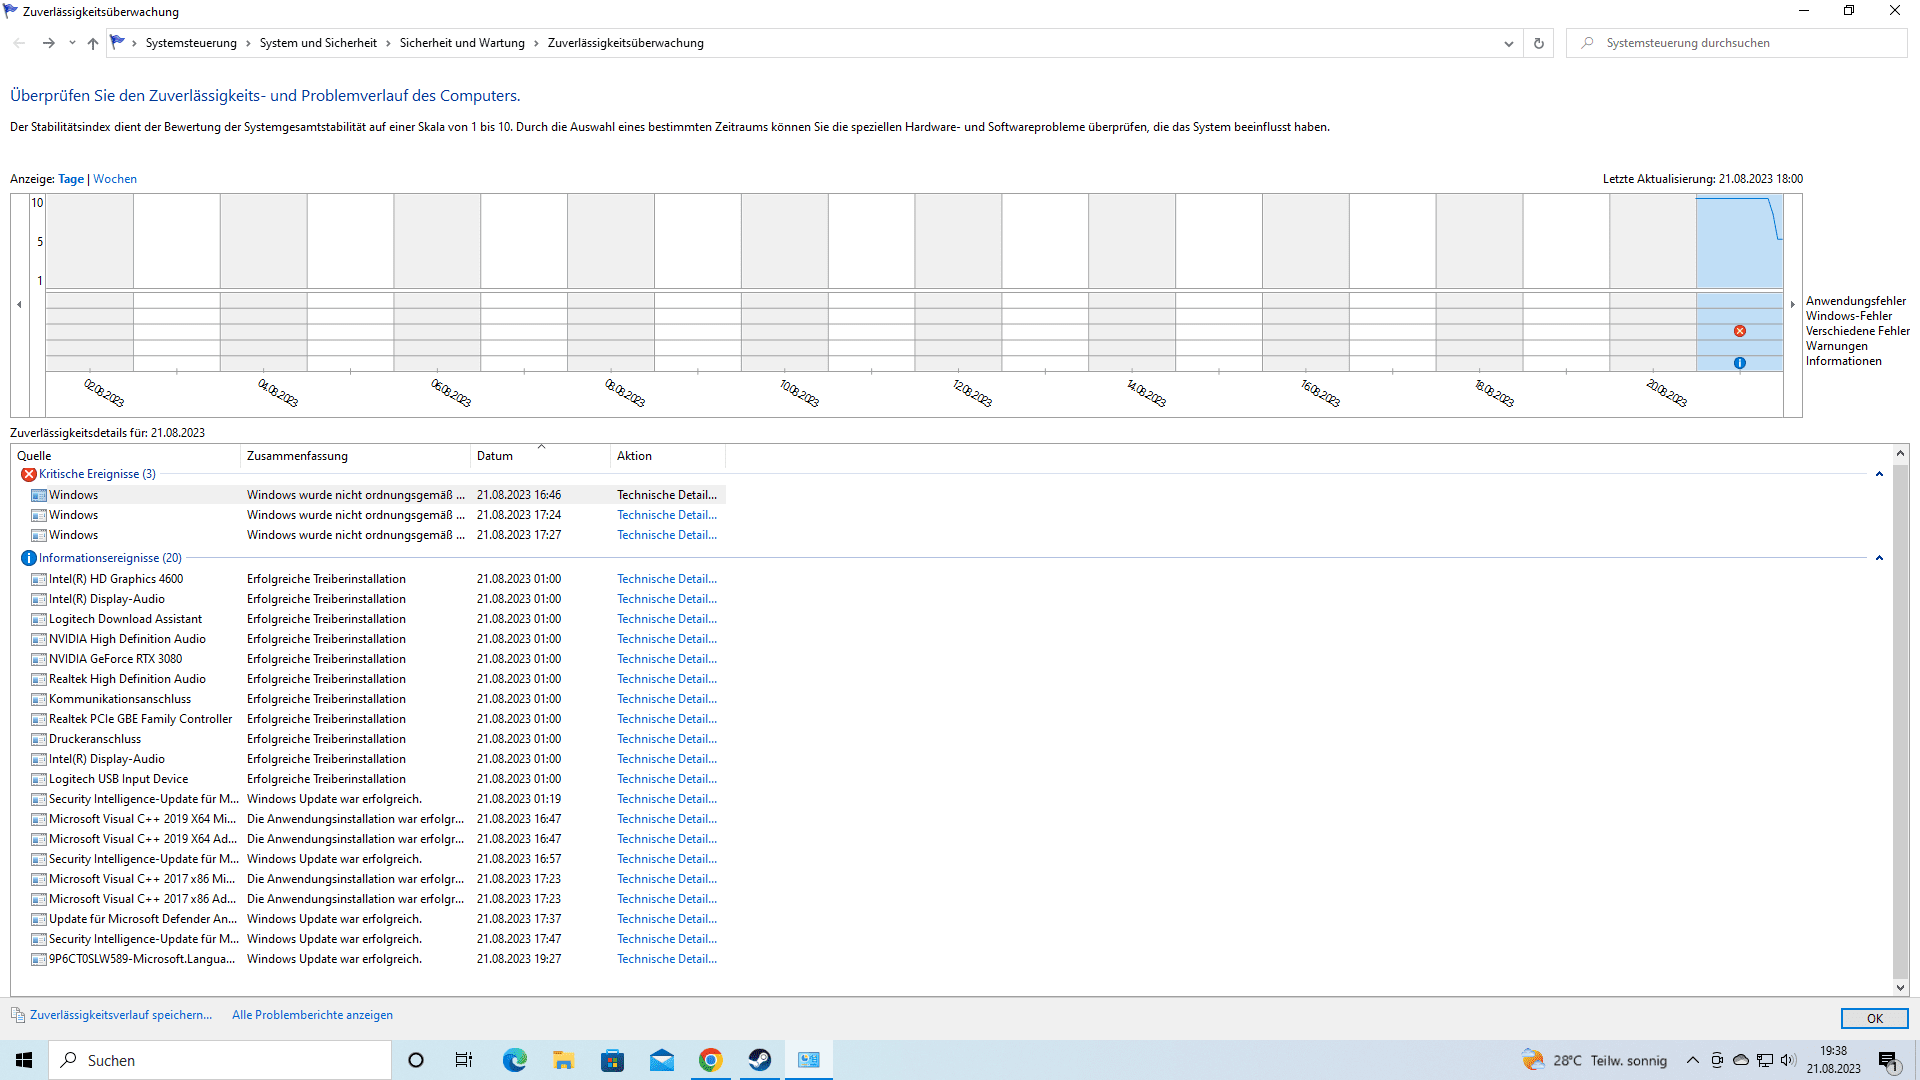Open Windows Start menu
Viewport: 1920px width, 1080px height.
pyautogui.click(x=24, y=1060)
